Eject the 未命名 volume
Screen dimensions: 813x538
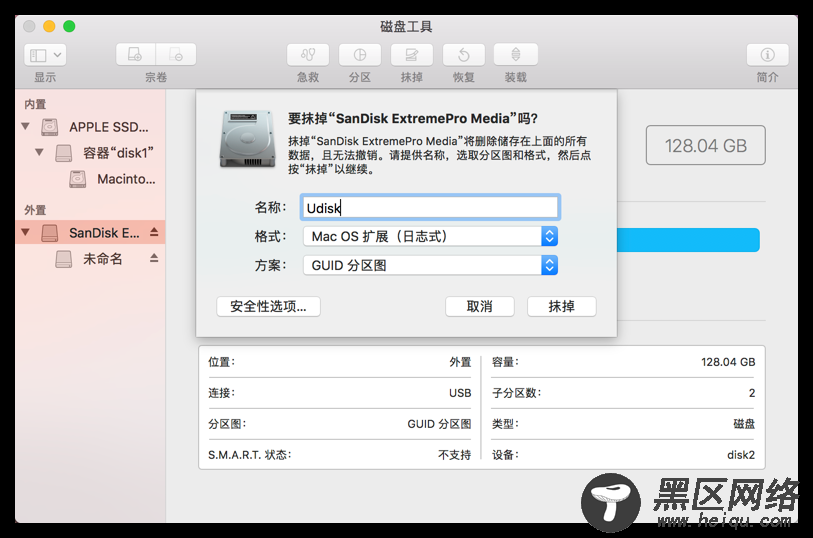pyautogui.click(x=154, y=258)
